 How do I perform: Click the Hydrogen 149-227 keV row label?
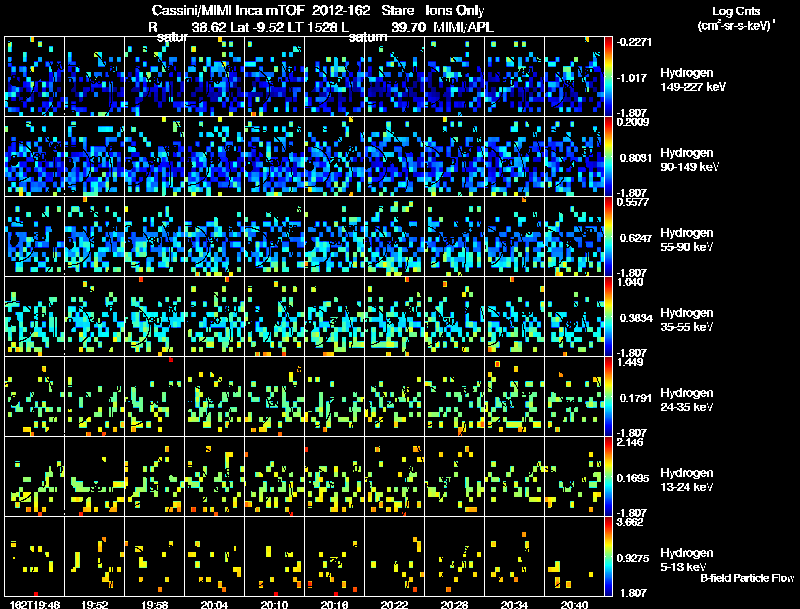693,80
